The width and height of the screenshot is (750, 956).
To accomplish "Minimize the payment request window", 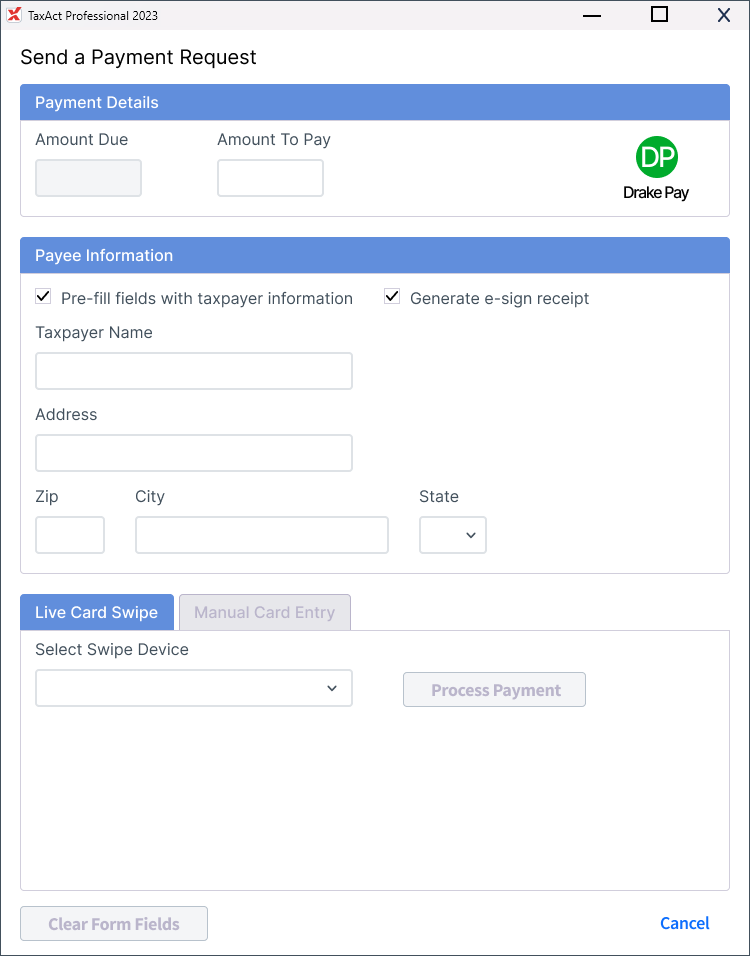I will pos(594,15).
